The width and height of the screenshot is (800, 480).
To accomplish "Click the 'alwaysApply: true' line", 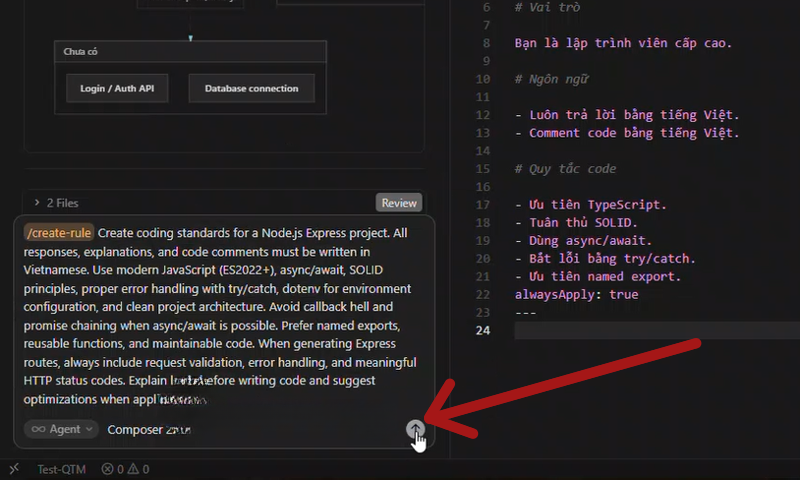I will click(x=577, y=294).
